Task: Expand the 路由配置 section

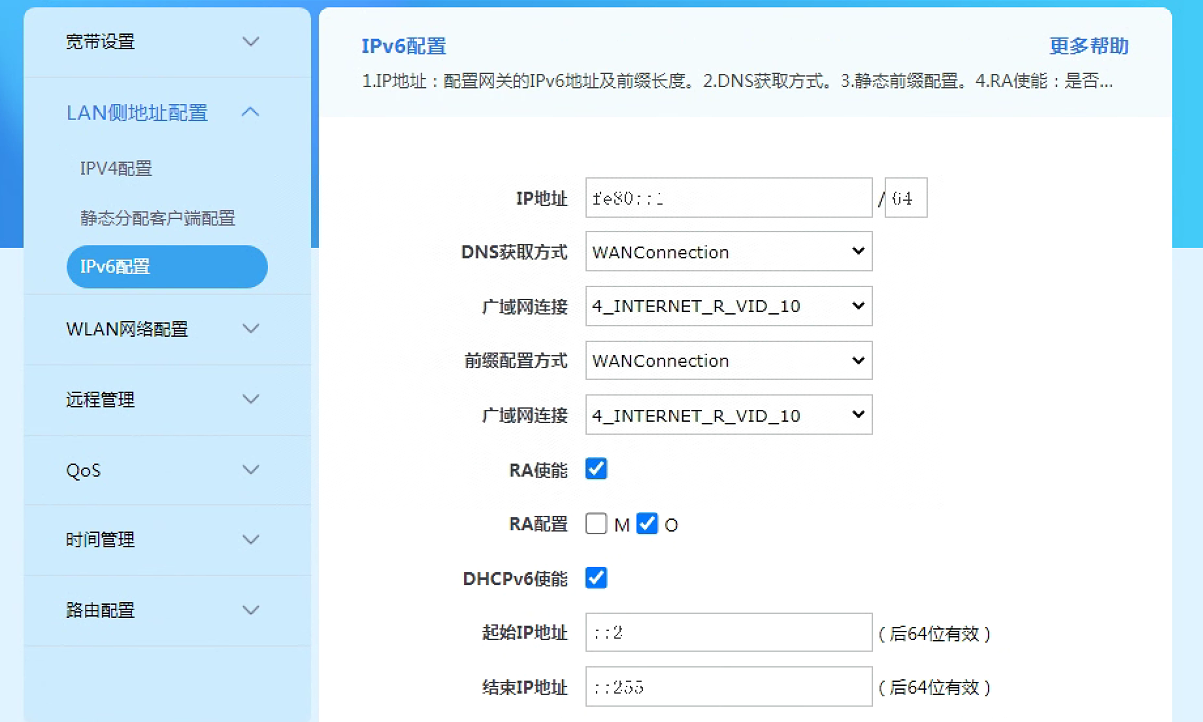Action: coord(166,609)
